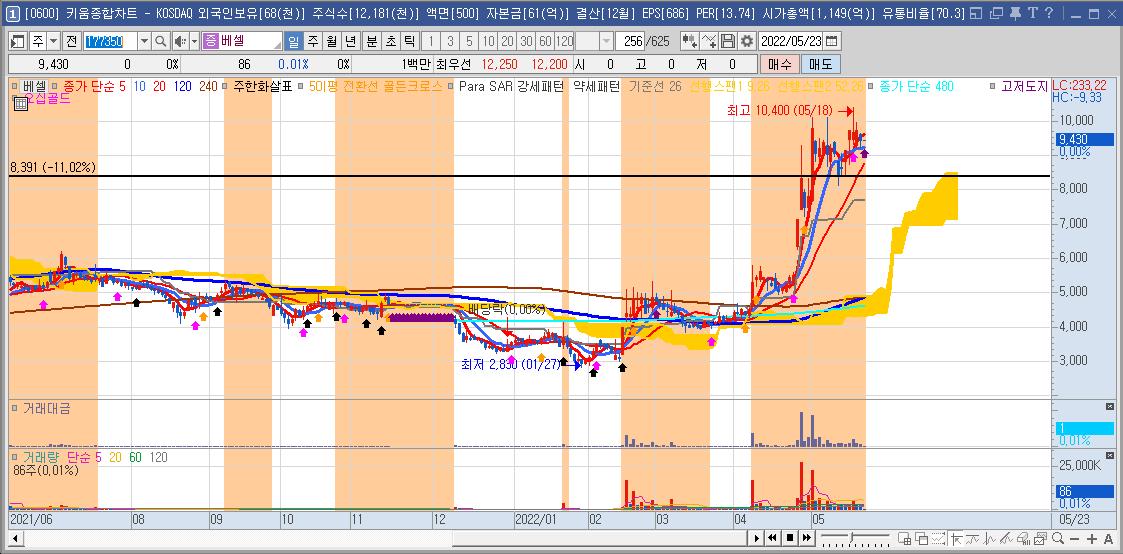Screen dimensions: 1123x554
Task: Select interval 30 button
Action: [526, 42]
